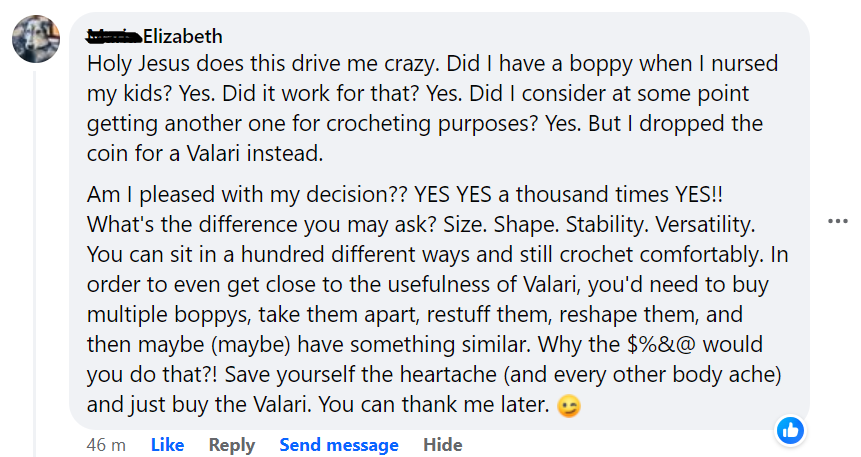Click the text "coin for a Valari instead."

pos(205,154)
